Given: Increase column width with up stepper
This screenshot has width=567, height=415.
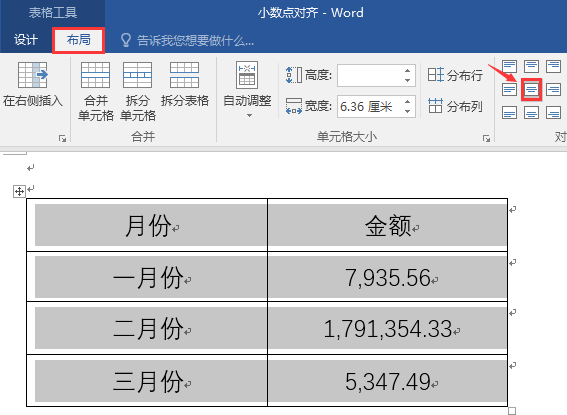Looking at the screenshot, I should [408, 102].
